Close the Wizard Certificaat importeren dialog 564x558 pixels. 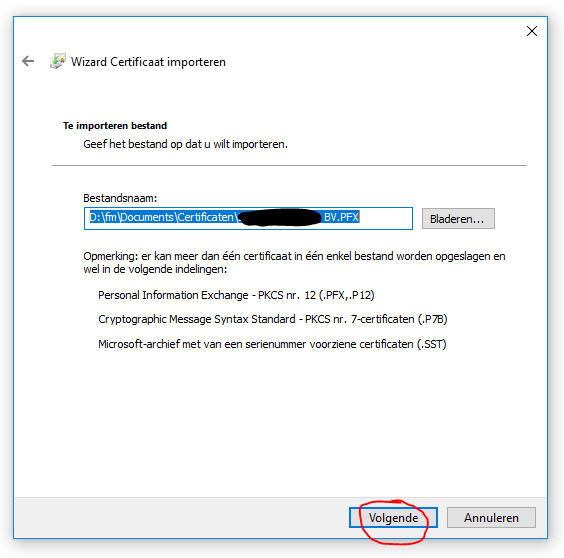click(x=532, y=31)
